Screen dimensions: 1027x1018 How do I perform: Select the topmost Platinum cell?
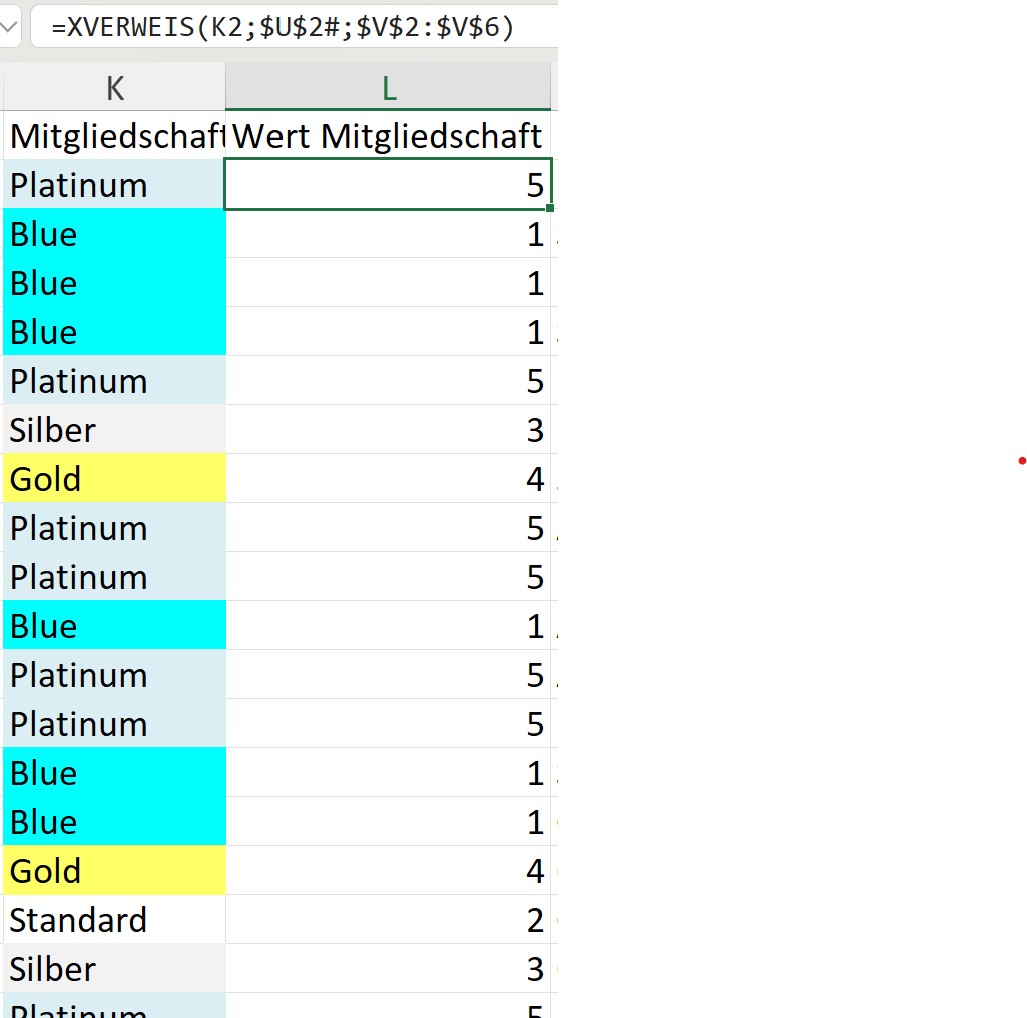[115, 185]
